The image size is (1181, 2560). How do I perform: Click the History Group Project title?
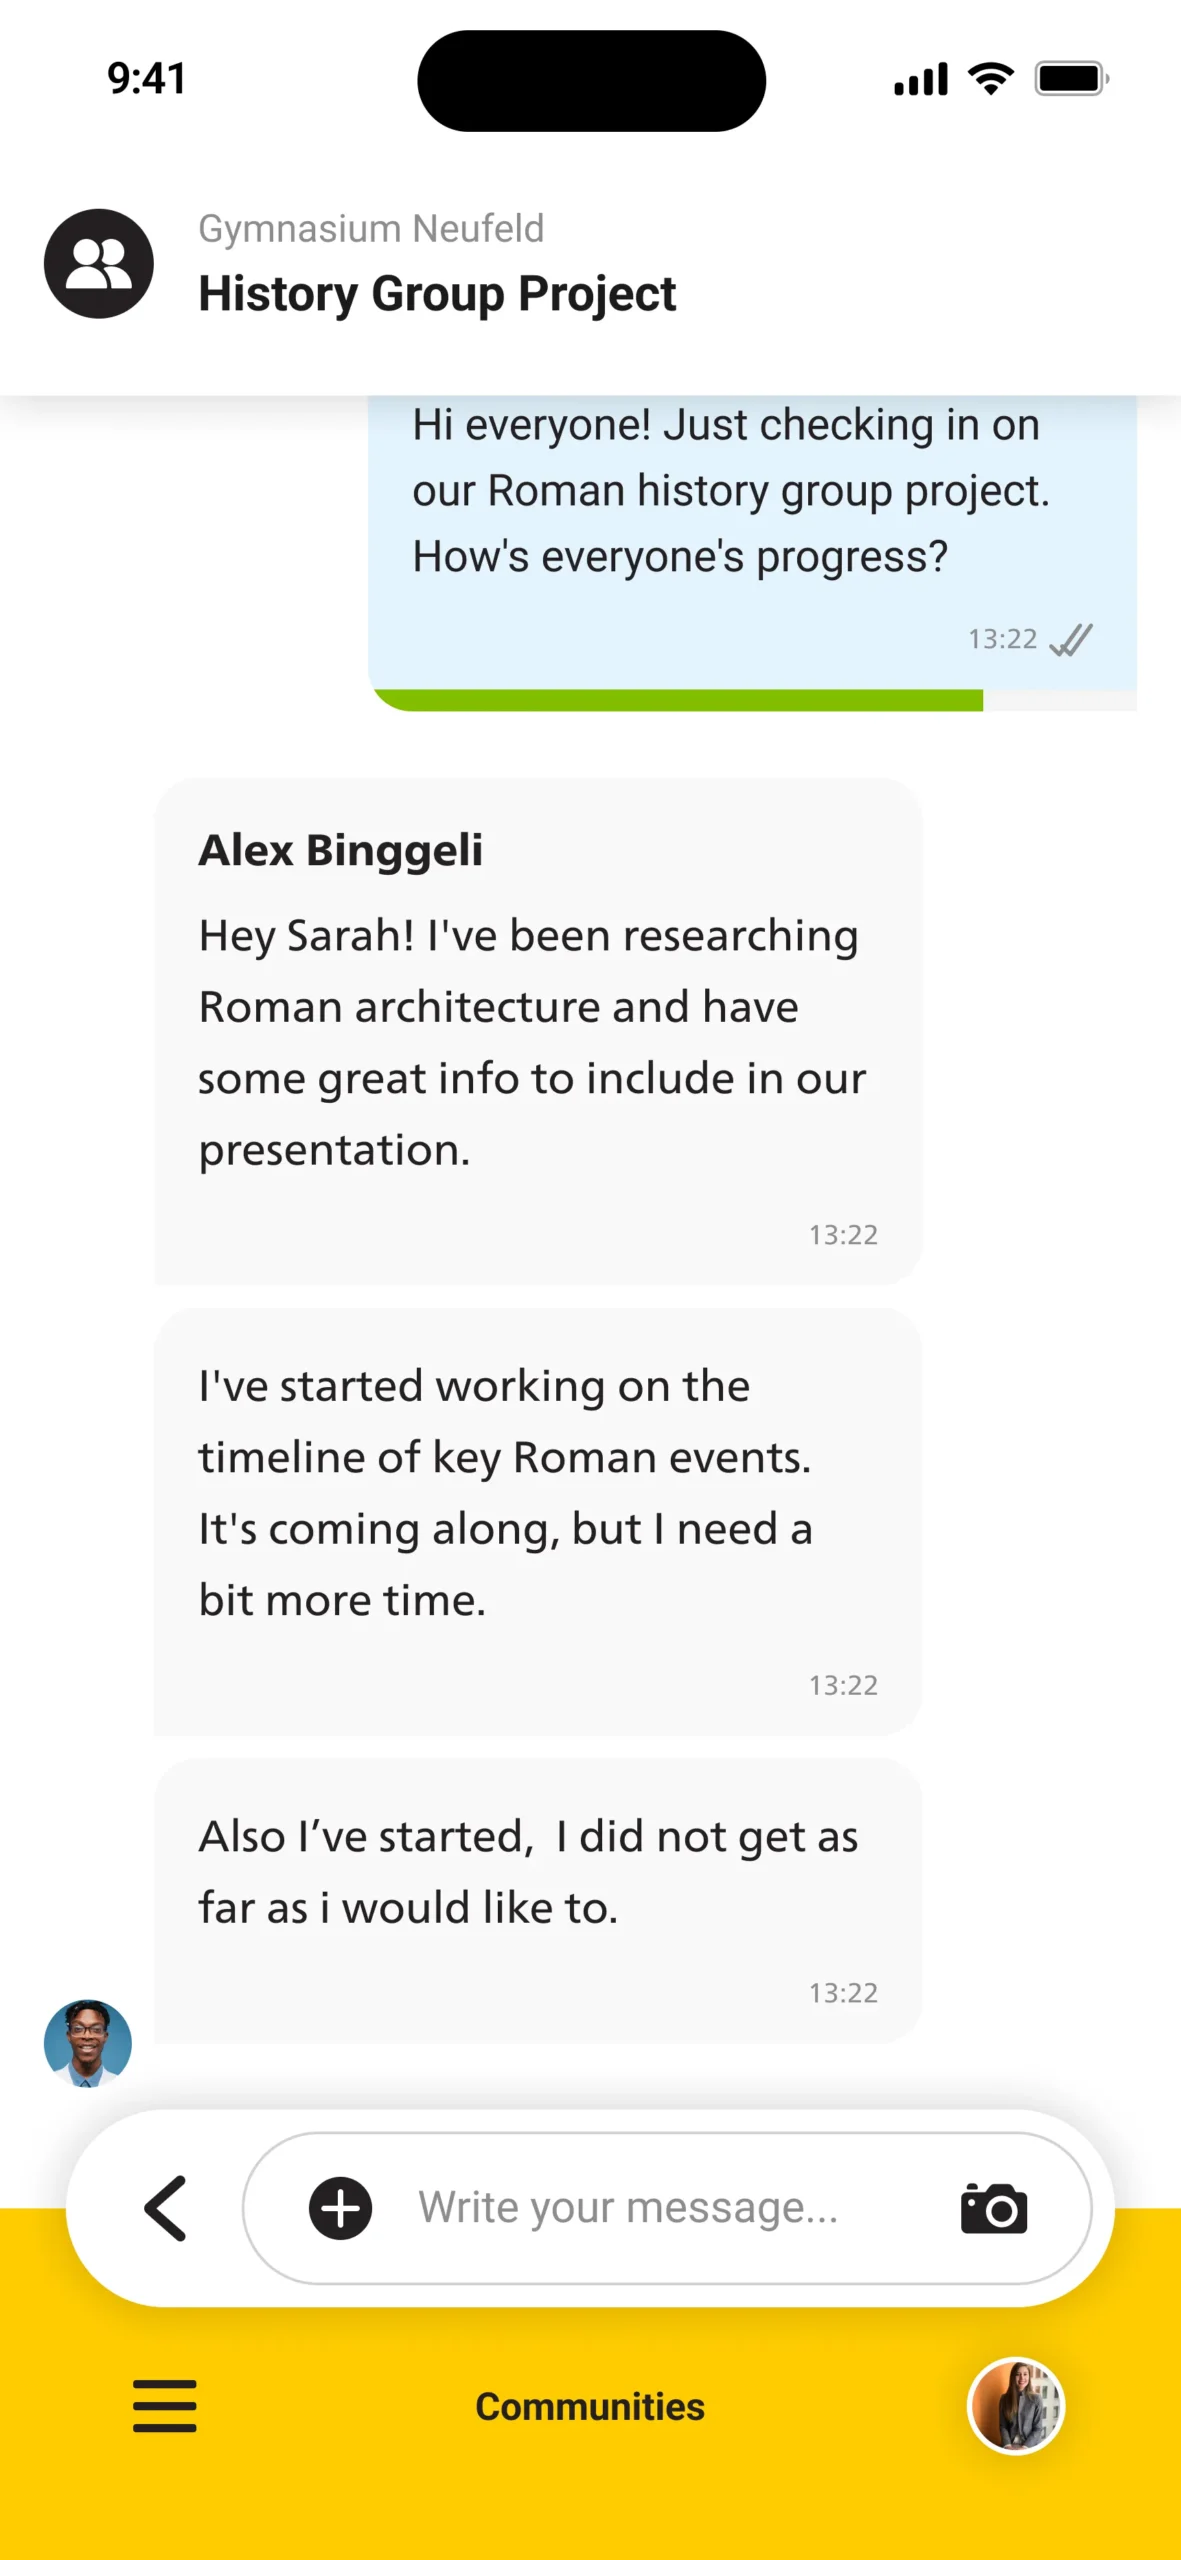437,294
